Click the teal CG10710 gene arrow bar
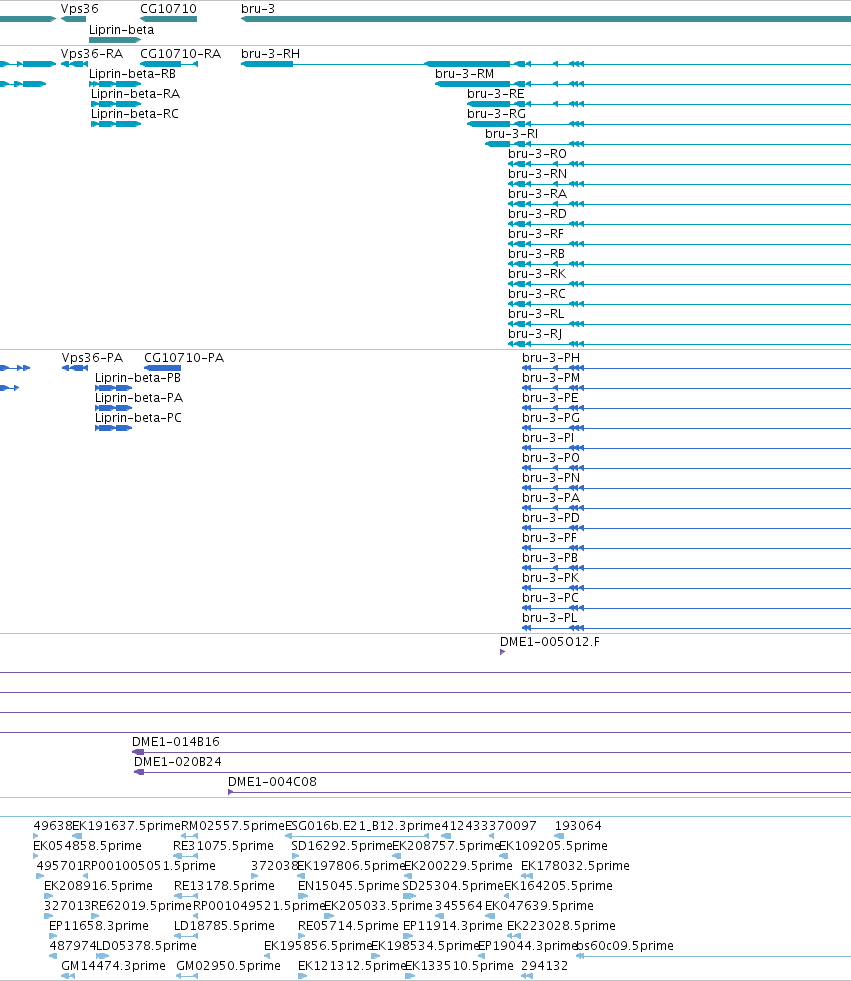The height and width of the screenshot is (981, 851). pos(168,19)
